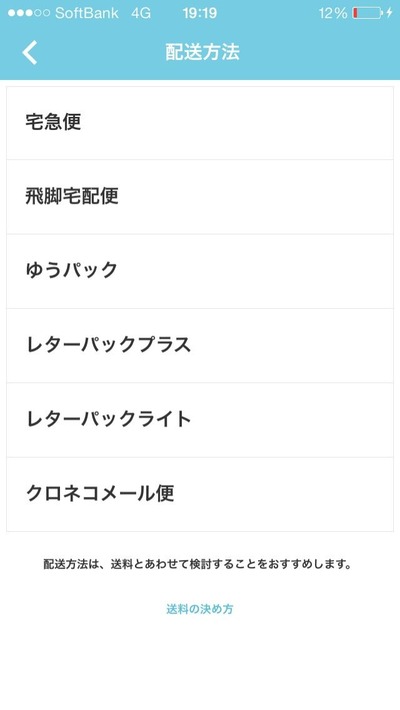Screen dimensions: 400x710
Task: Tap the charging lightning bolt icon
Action: click(390, 13)
